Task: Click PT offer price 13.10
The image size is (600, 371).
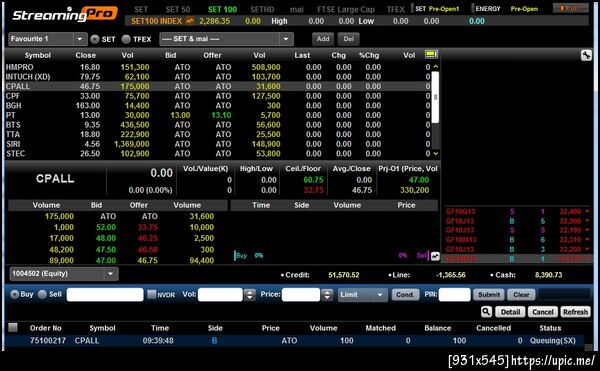Action: pos(221,115)
